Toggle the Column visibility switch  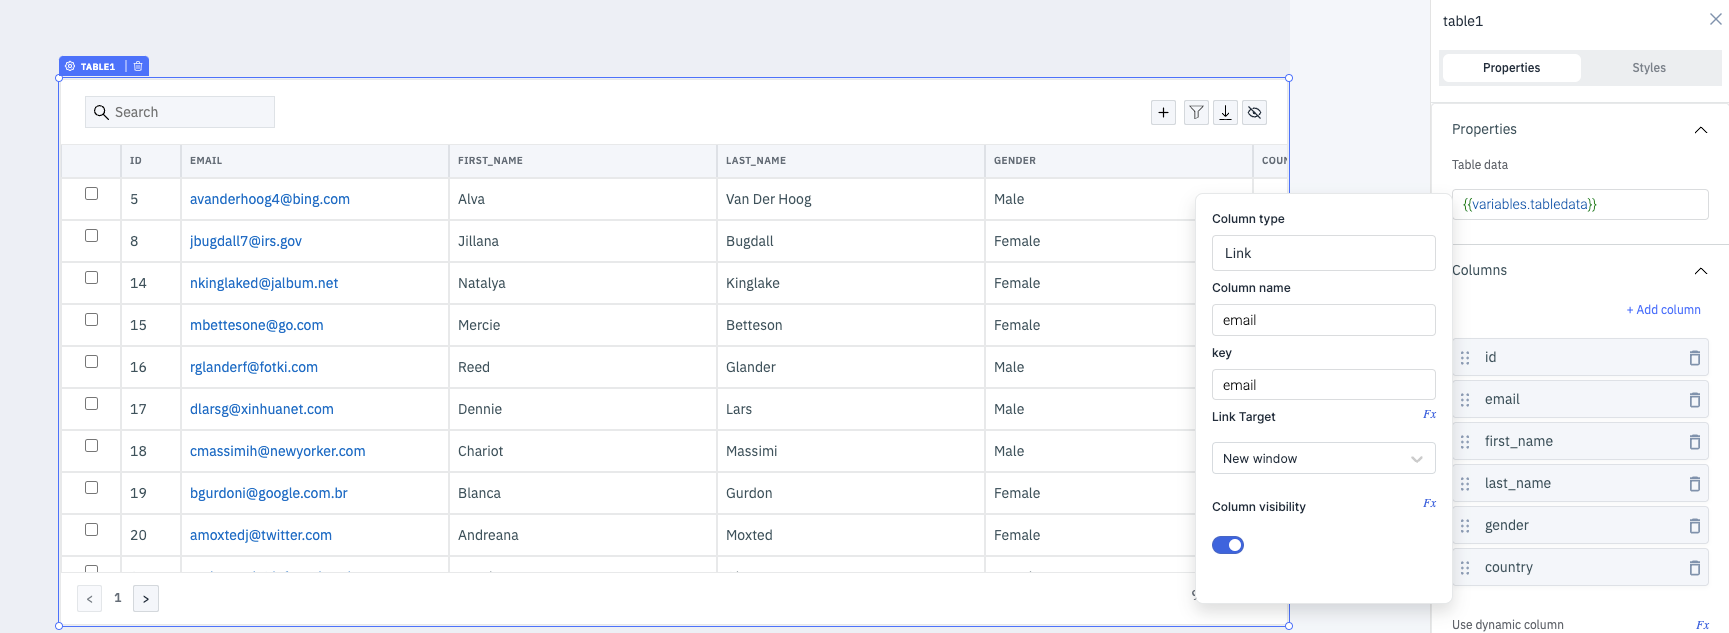(x=1227, y=545)
